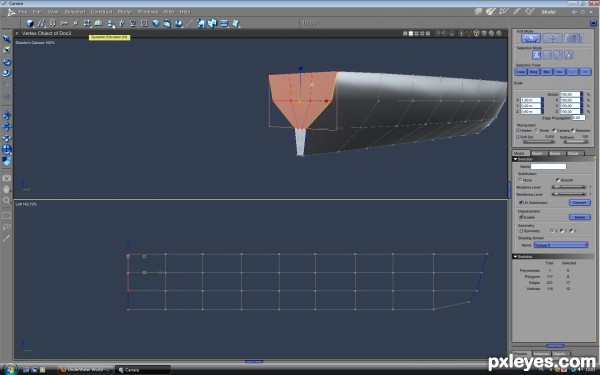
Task: Click the Convert button
Action: coord(580,202)
